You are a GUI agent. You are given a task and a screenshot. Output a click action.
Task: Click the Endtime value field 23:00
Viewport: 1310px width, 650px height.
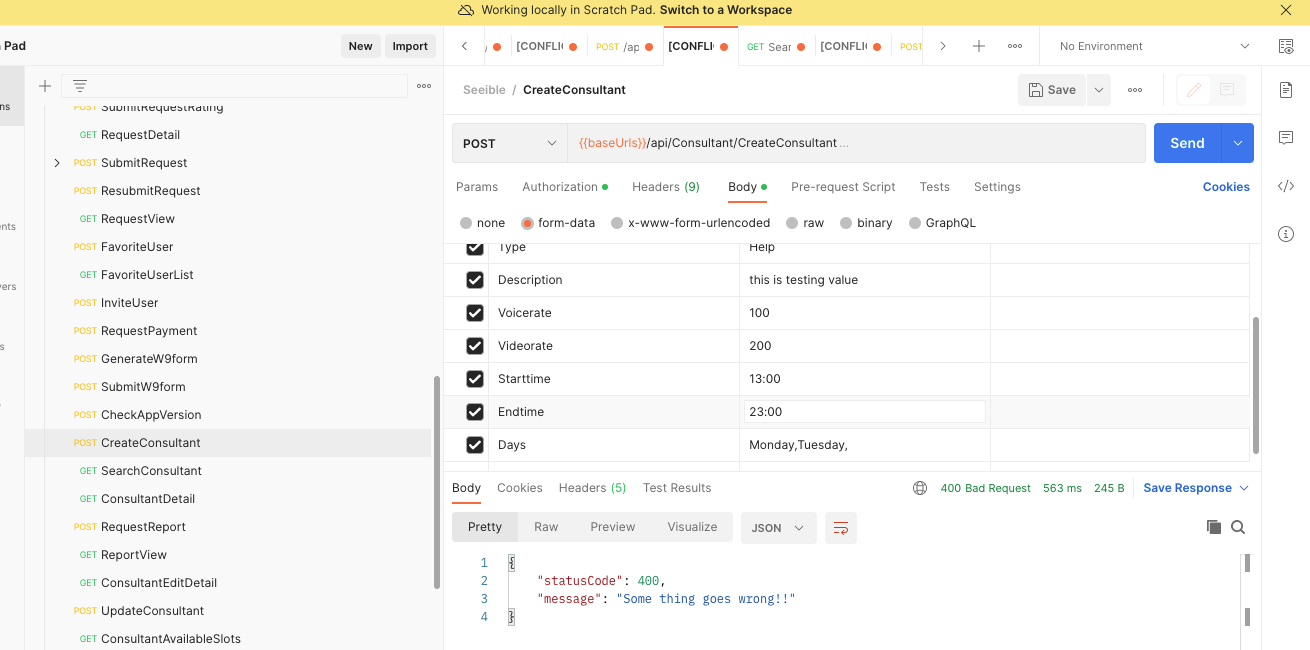[x=865, y=412]
